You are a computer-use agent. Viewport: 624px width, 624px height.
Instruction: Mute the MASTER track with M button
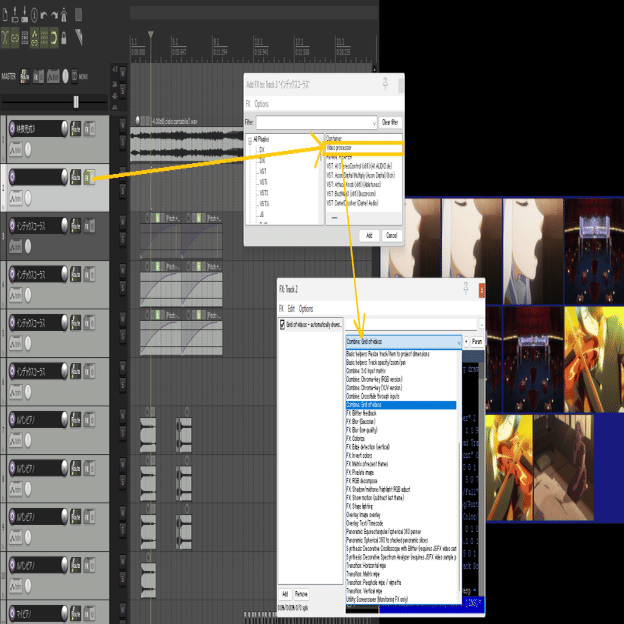pyautogui.click(x=123, y=73)
